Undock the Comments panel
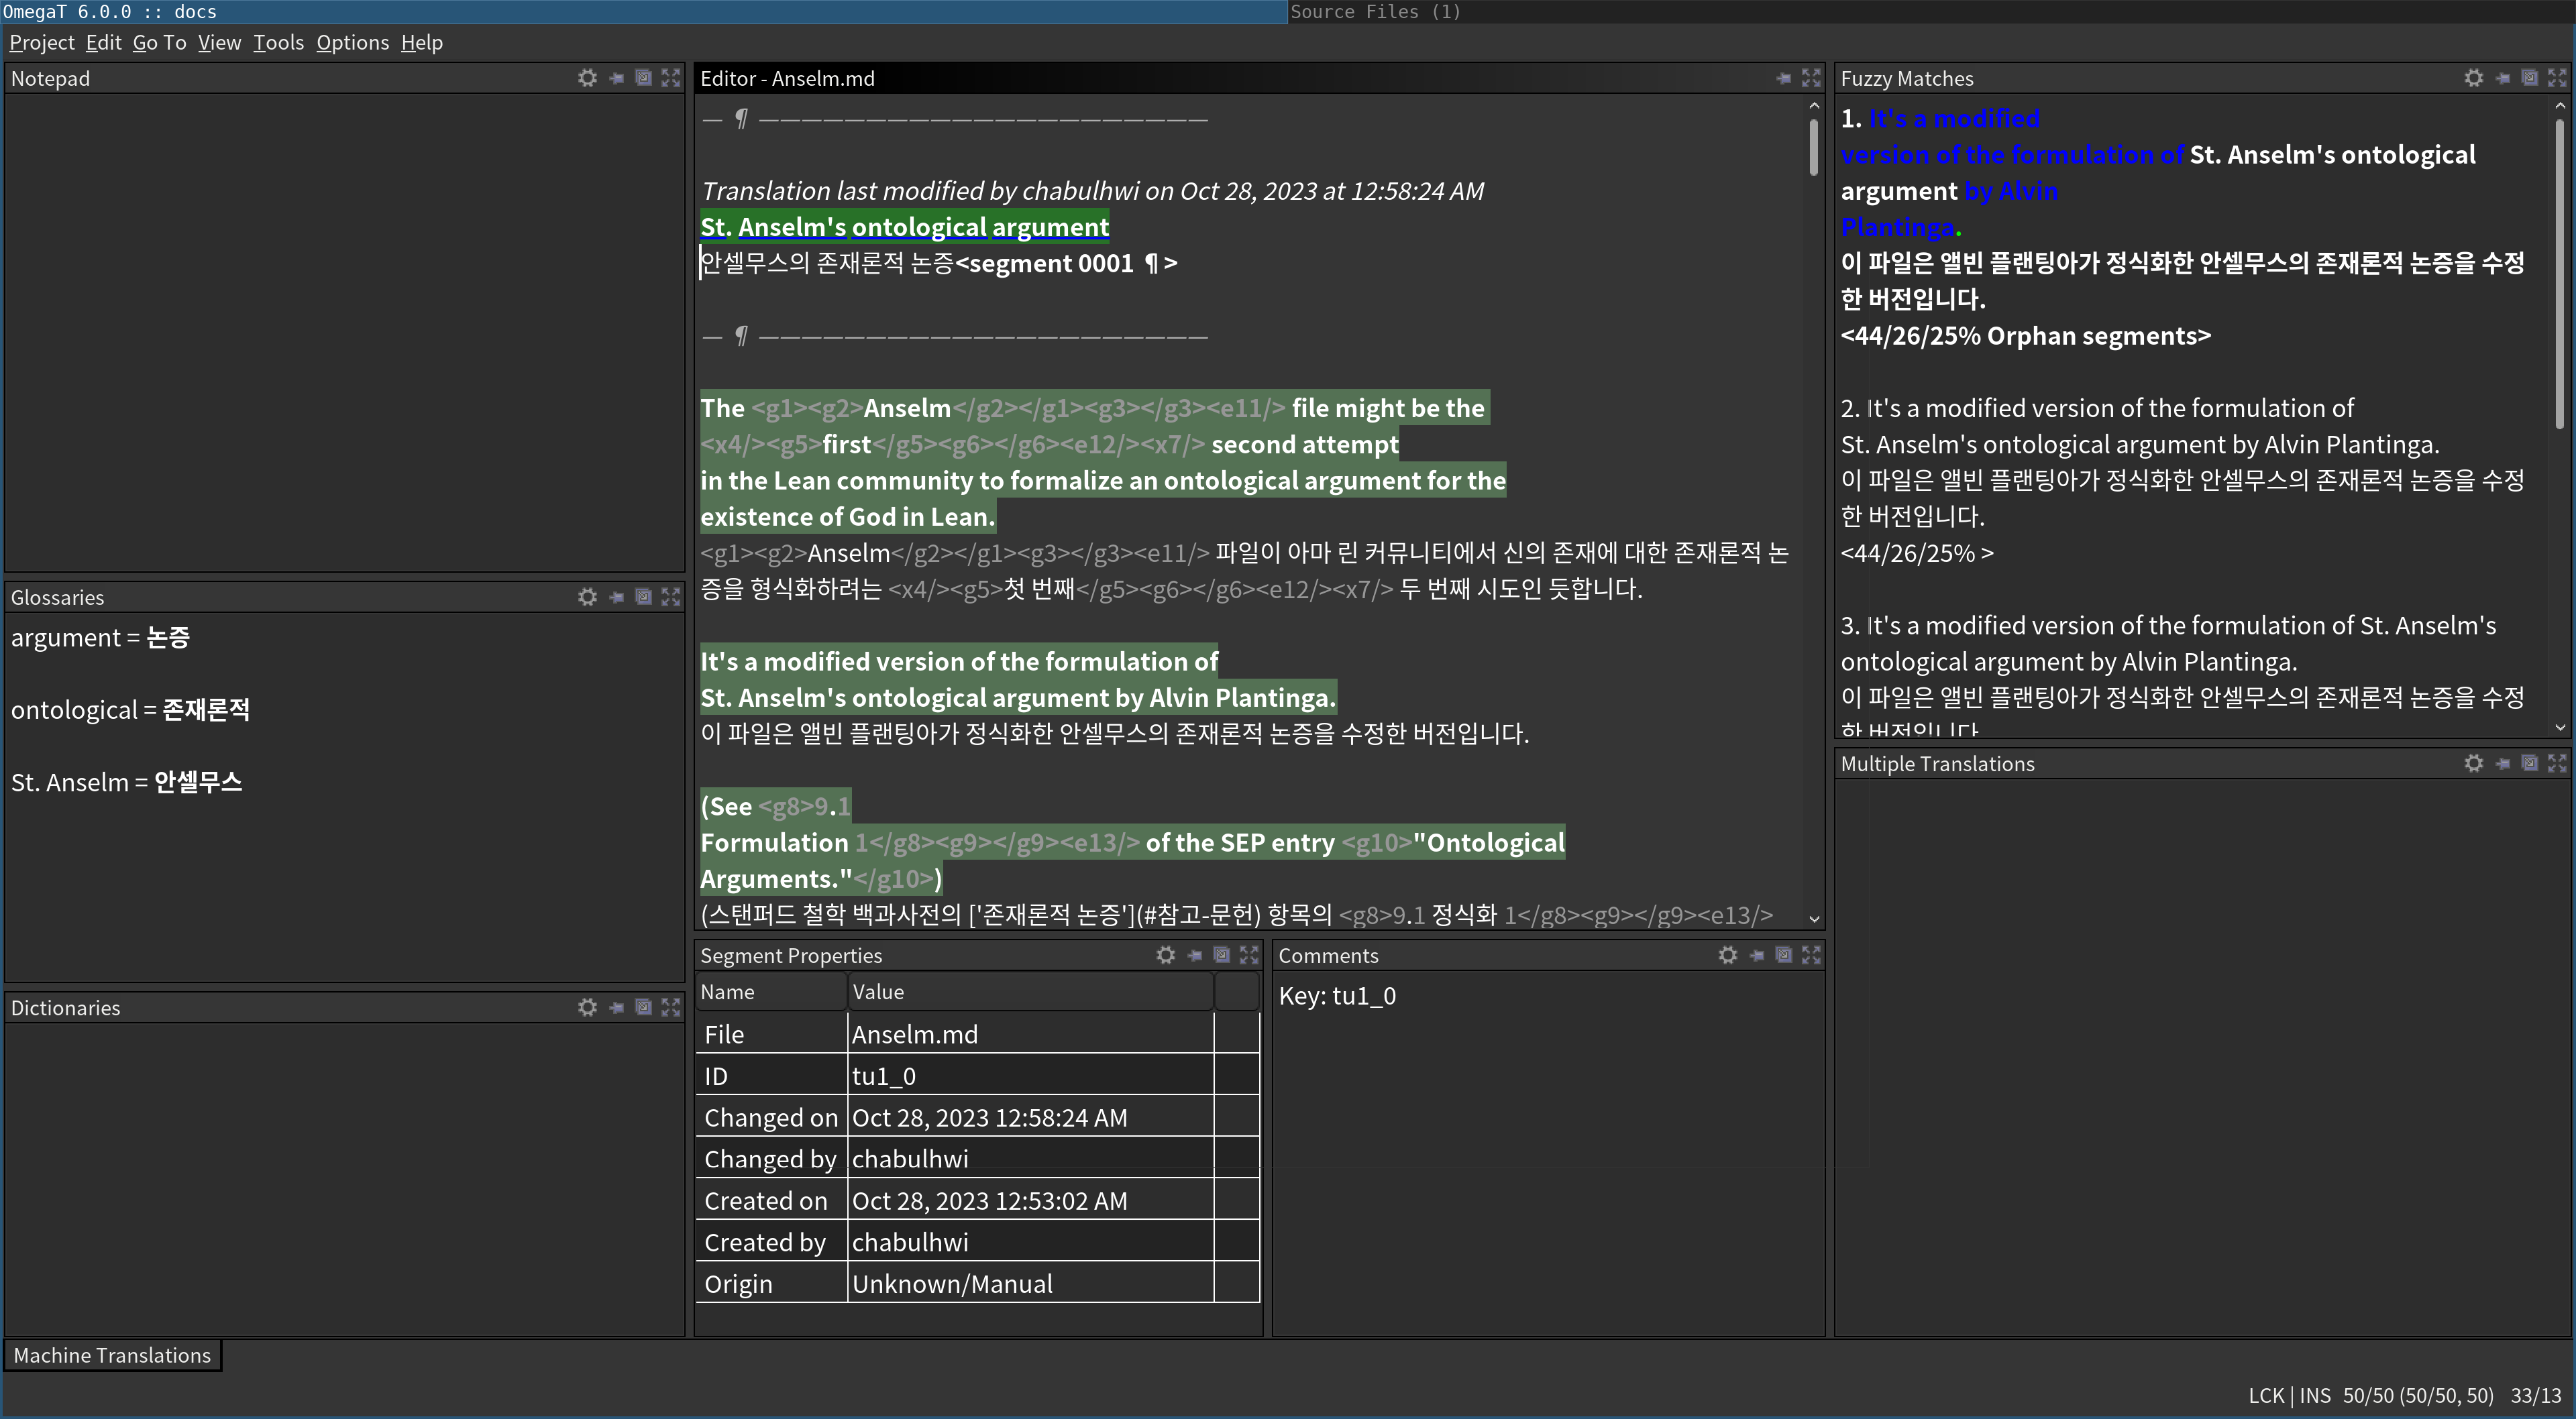This screenshot has width=2576, height=1419. [1783, 955]
